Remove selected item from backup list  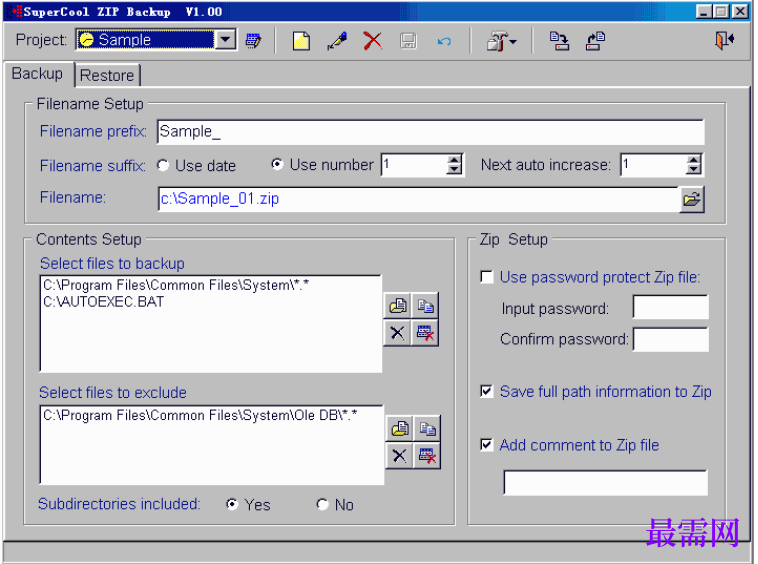[397, 333]
